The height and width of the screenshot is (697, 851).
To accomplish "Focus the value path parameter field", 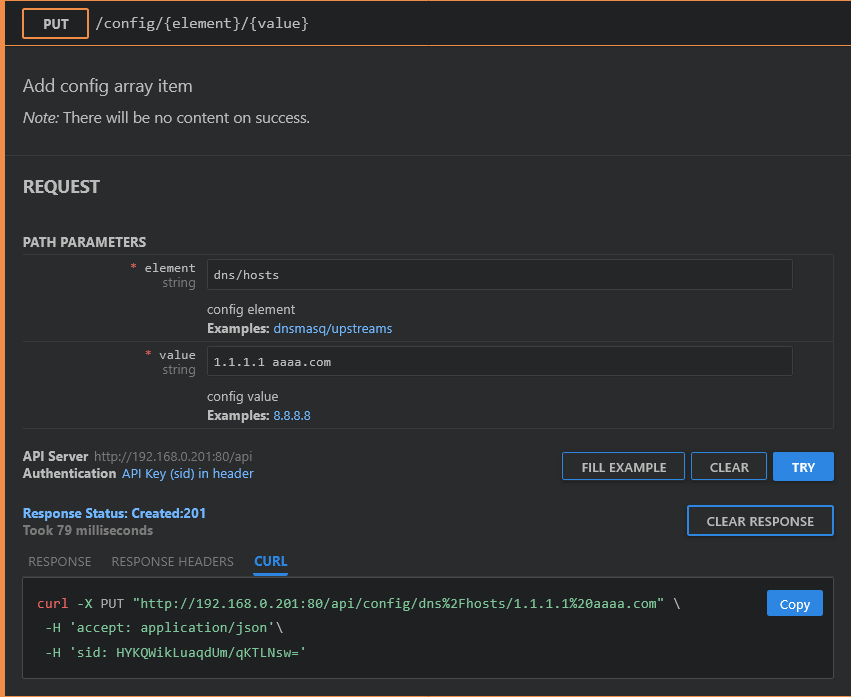I will point(499,361).
